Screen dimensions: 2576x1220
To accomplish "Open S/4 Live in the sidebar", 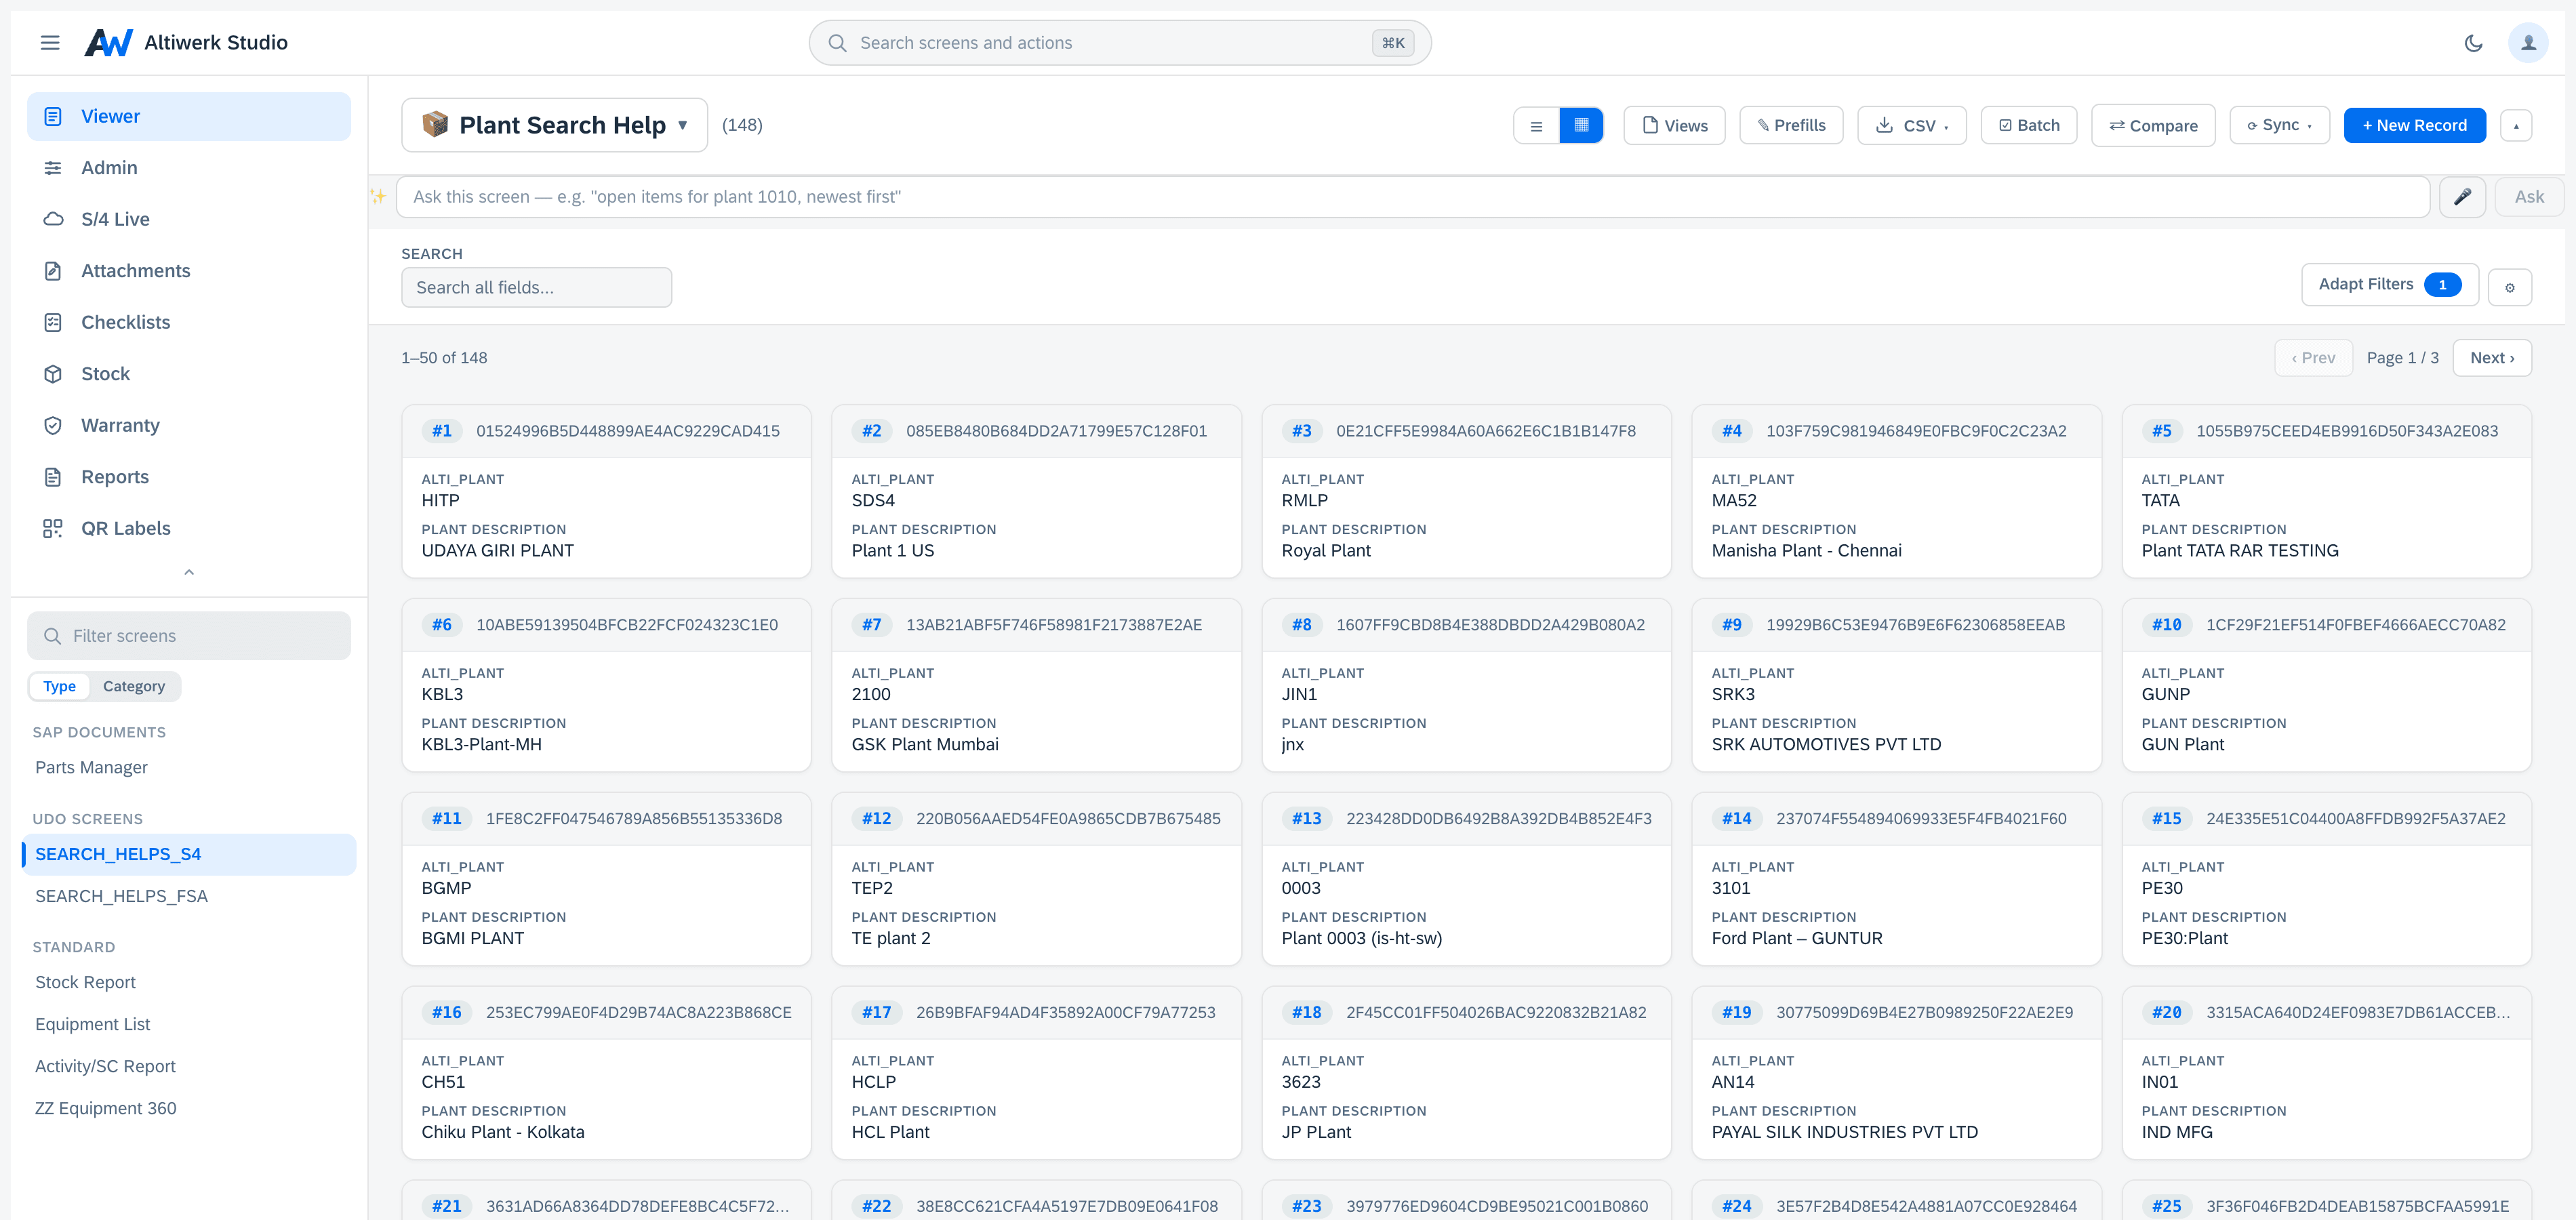I will [189, 220].
